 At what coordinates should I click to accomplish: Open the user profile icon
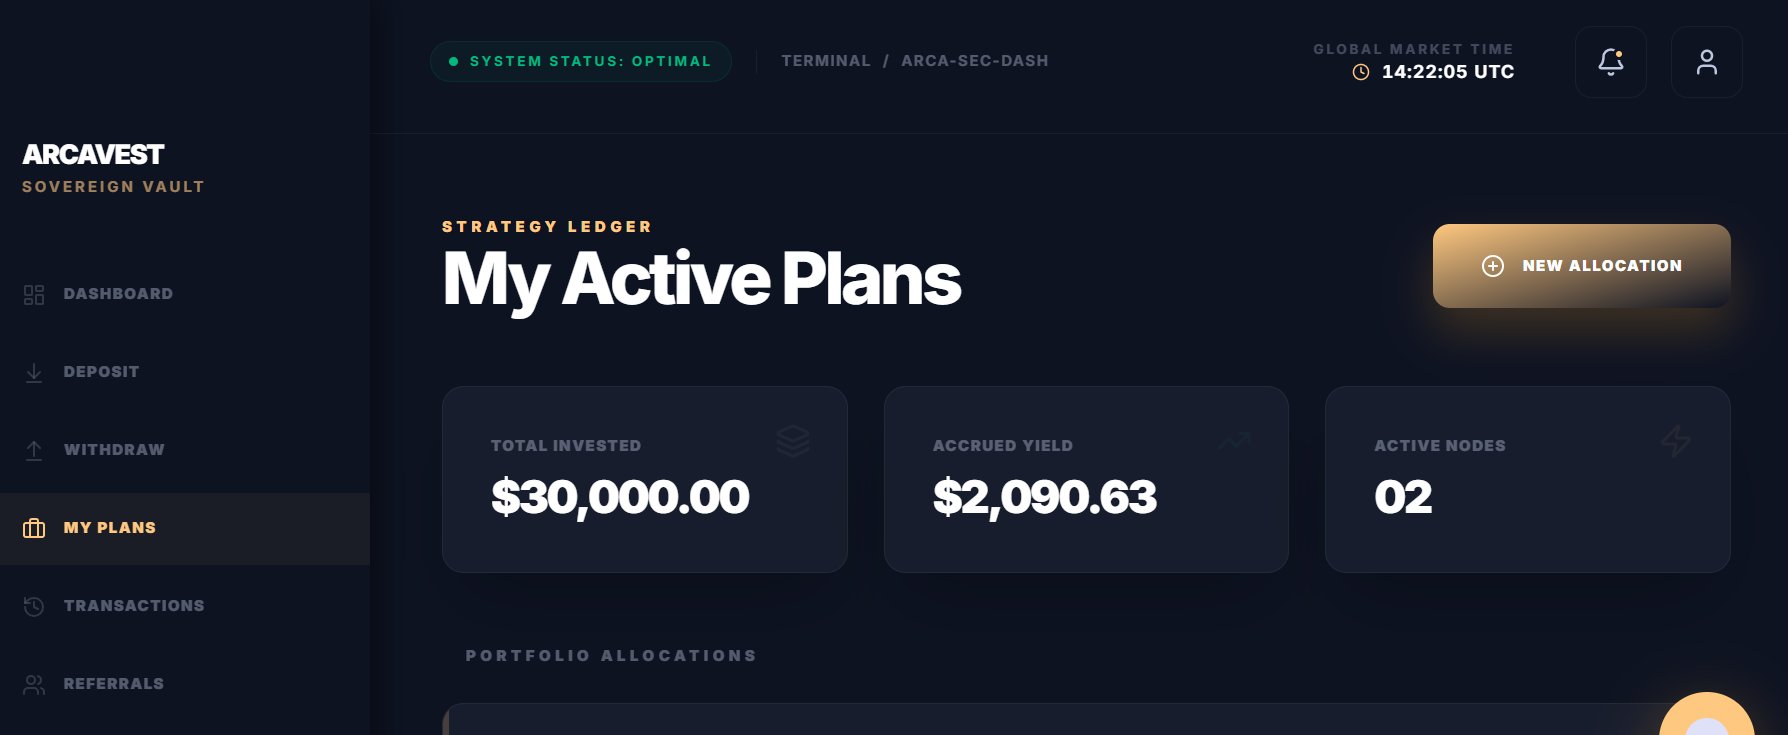coord(1706,62)
